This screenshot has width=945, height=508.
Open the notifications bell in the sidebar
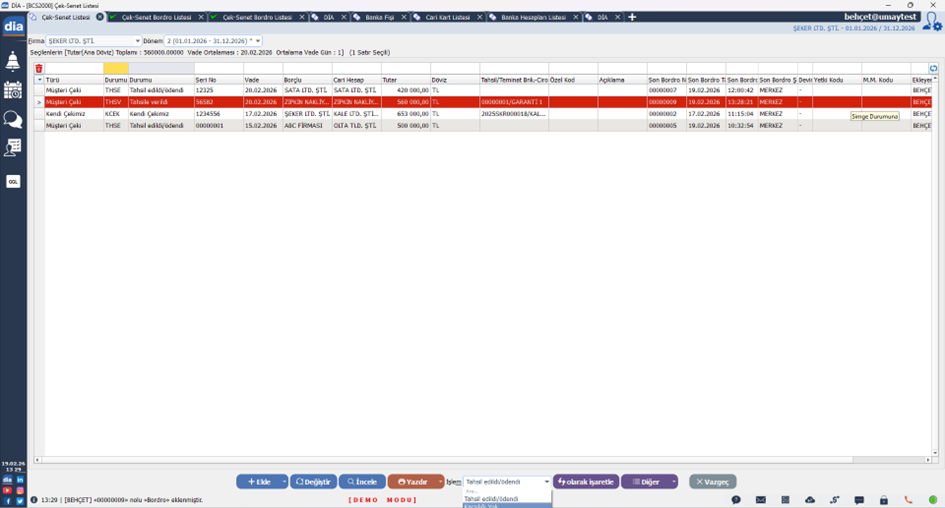pyautogui.click(x=13, y=62)
